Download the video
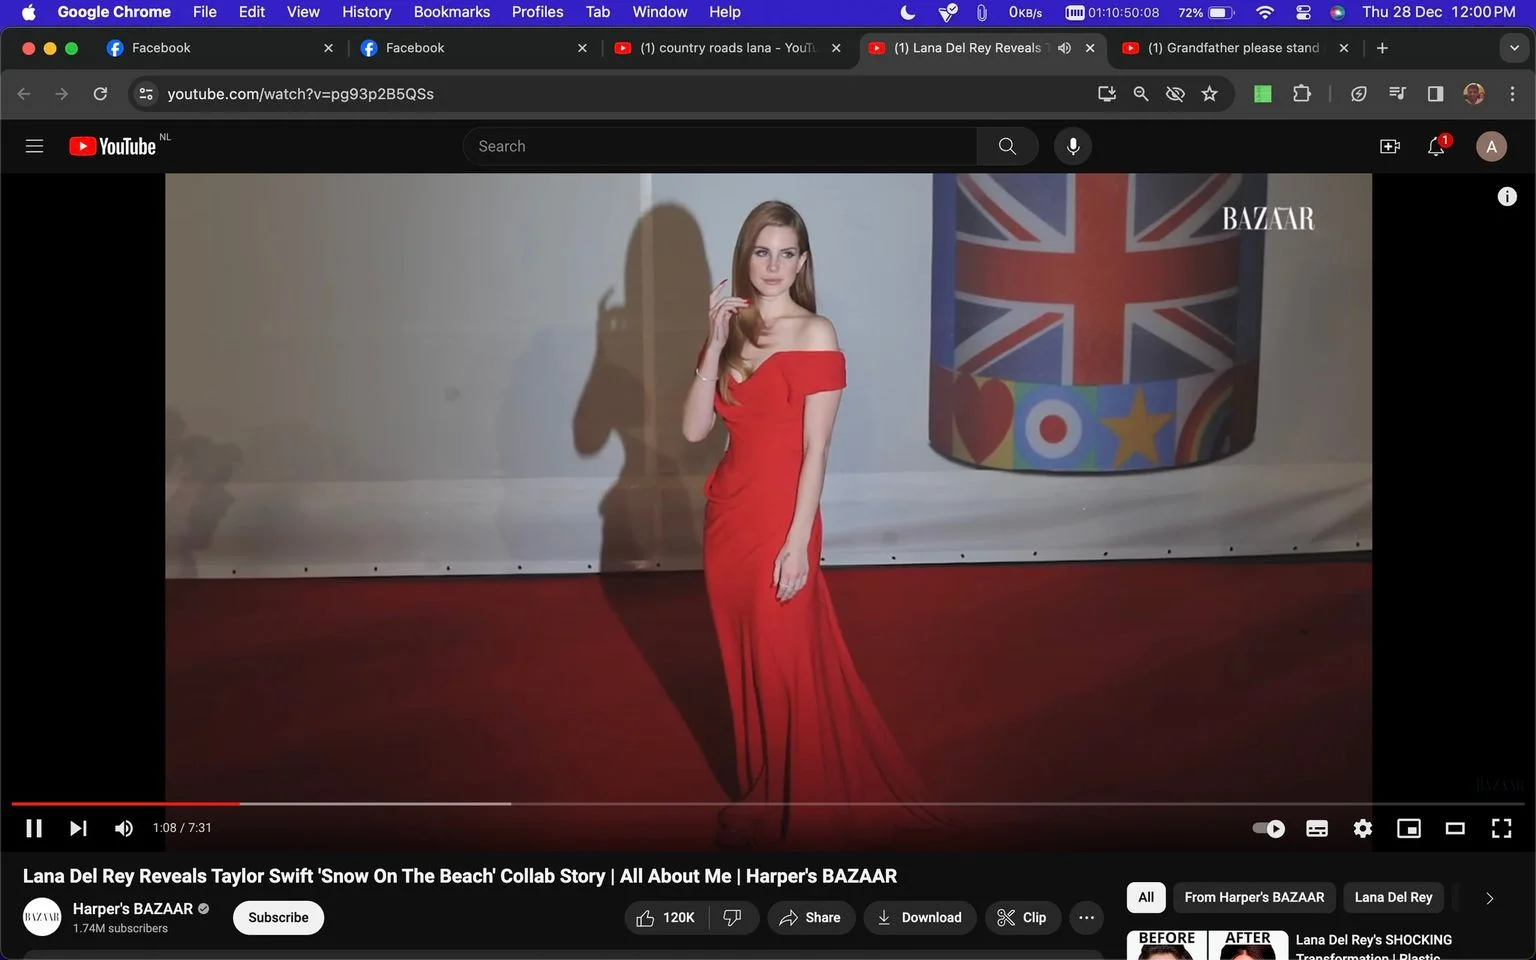Image resolution: width=1536 pixels, height=960 pixels. coord(920,918)
